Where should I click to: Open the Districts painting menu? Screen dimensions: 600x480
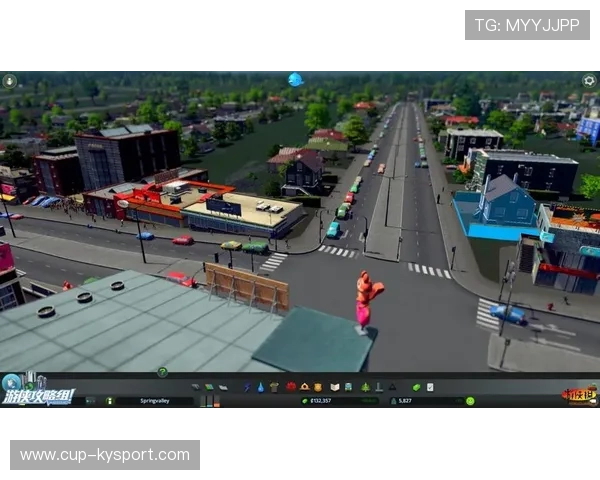223,387
